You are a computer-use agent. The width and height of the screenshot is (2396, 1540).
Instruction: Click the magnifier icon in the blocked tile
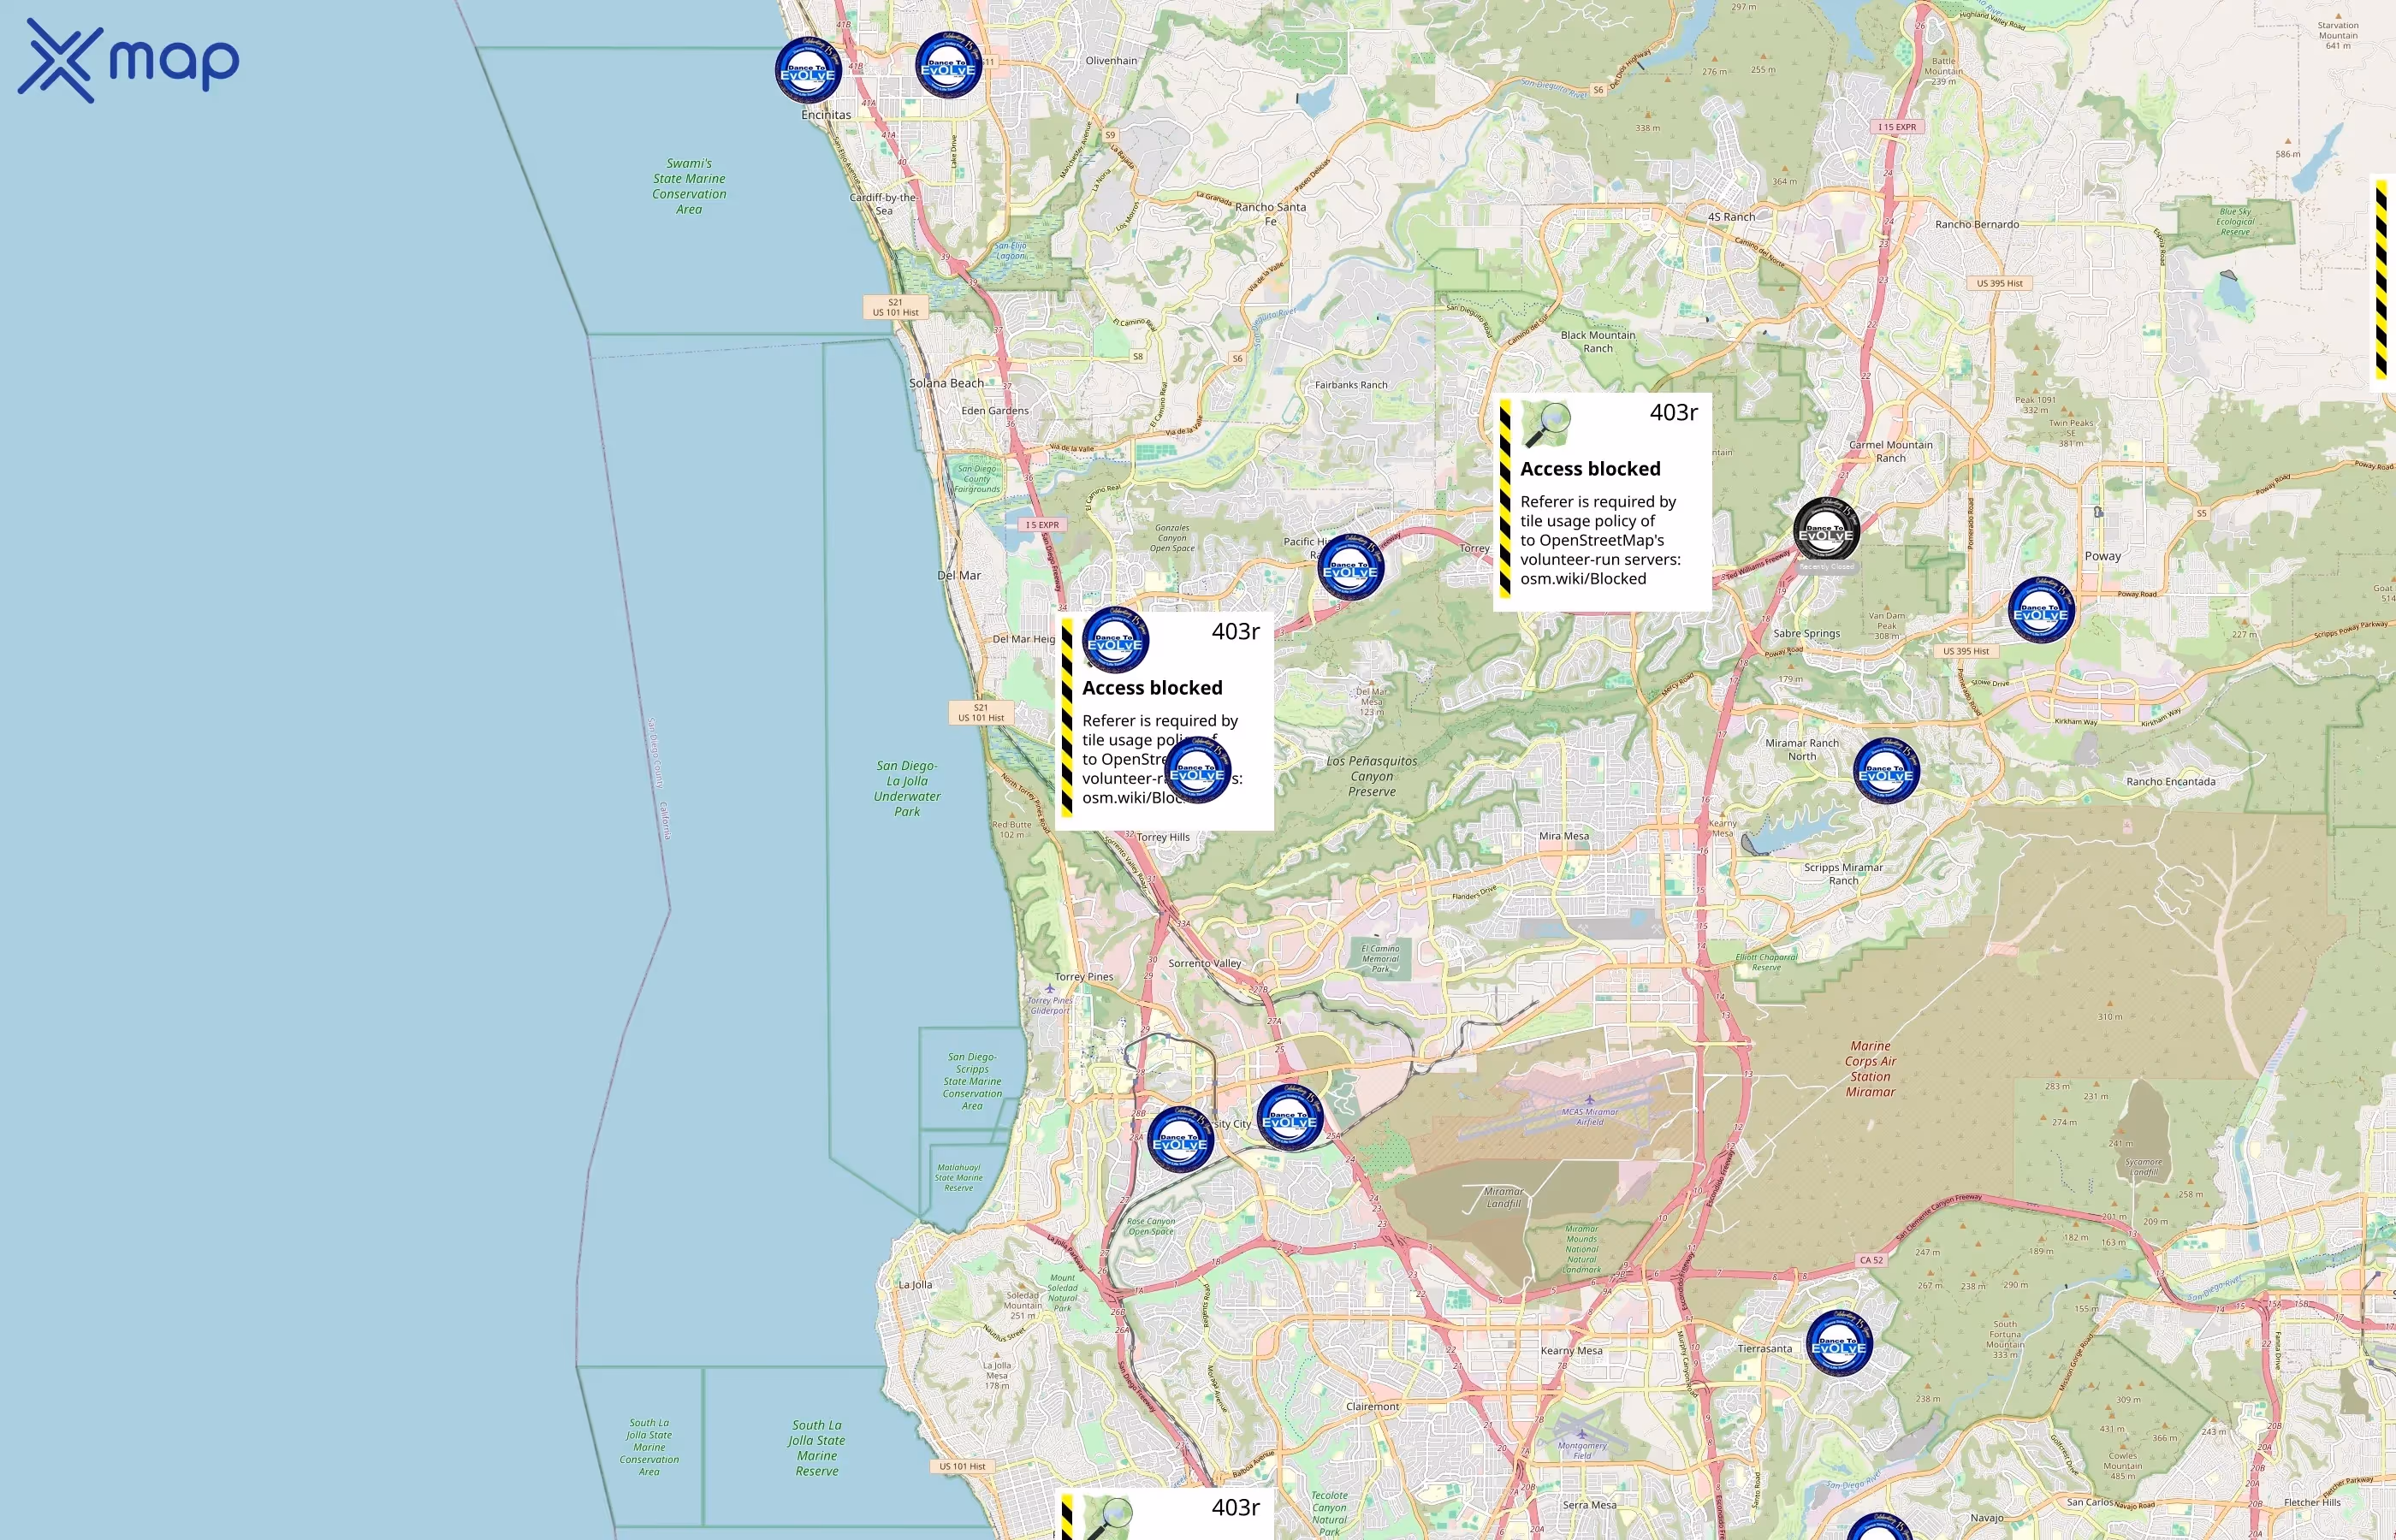point(1547,425)
